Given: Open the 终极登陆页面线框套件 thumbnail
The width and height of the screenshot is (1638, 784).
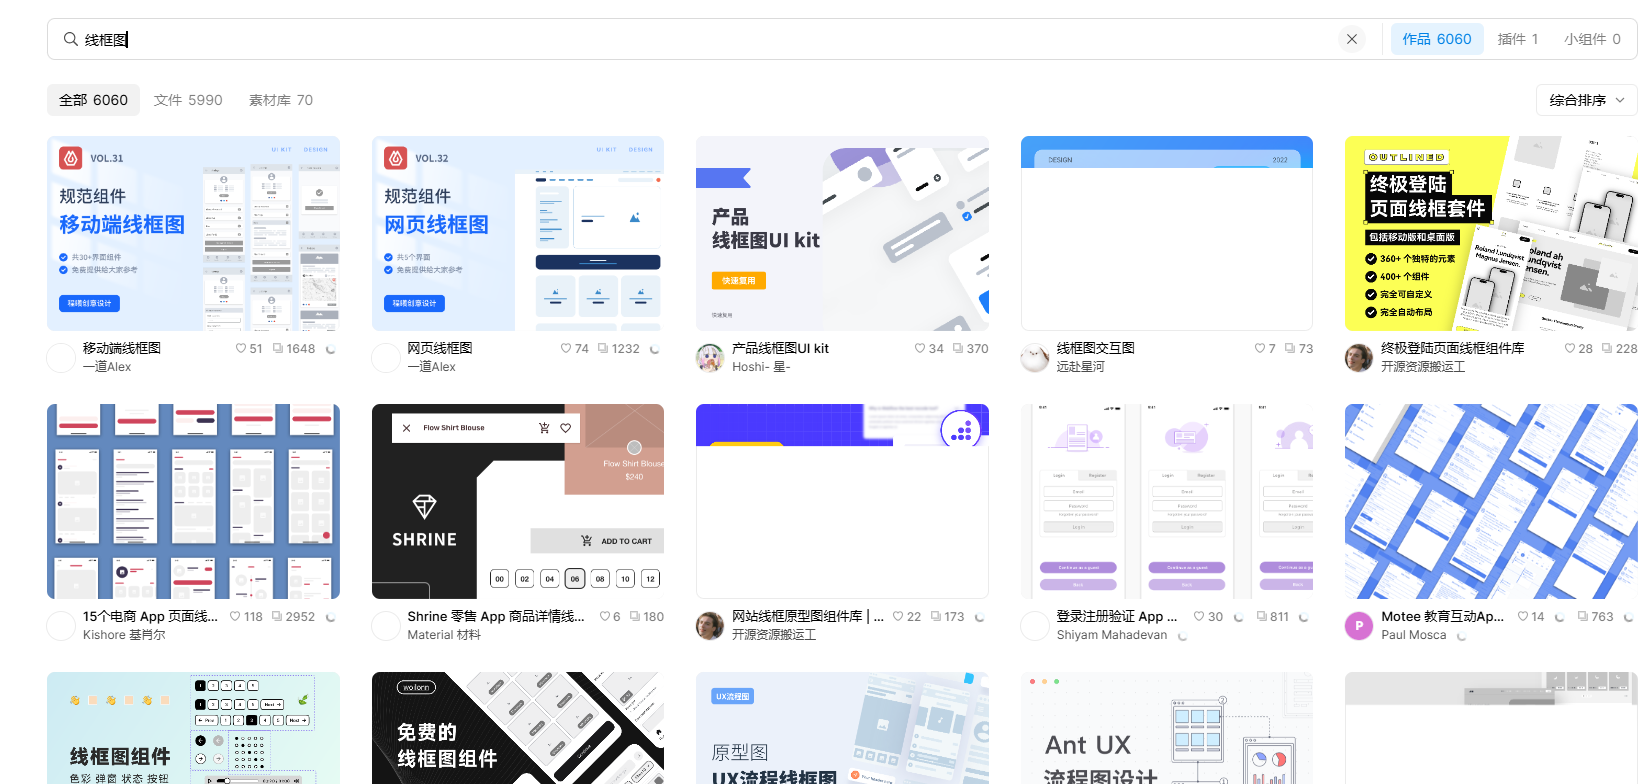Looking at the screenshot, I should tap(1491, 233).
